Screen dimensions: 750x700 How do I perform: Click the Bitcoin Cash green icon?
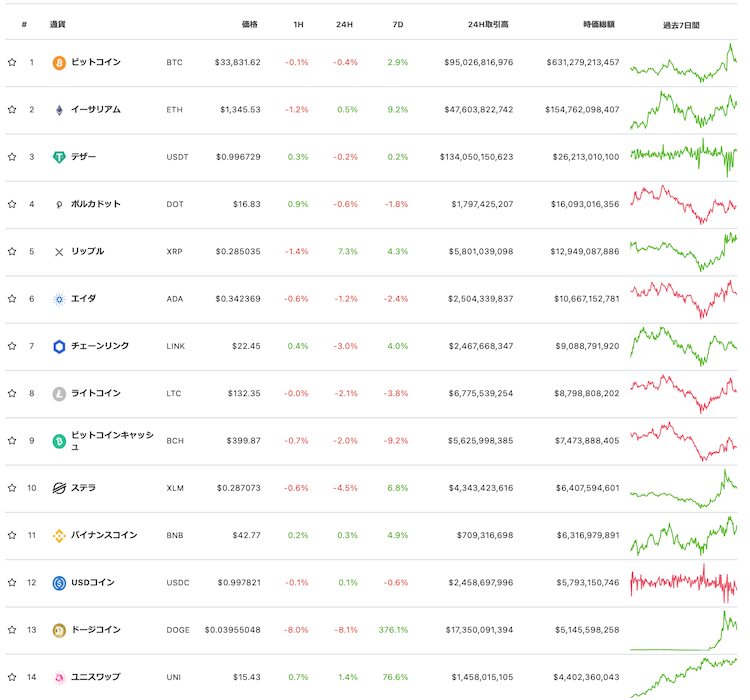(x=59, y=440)
